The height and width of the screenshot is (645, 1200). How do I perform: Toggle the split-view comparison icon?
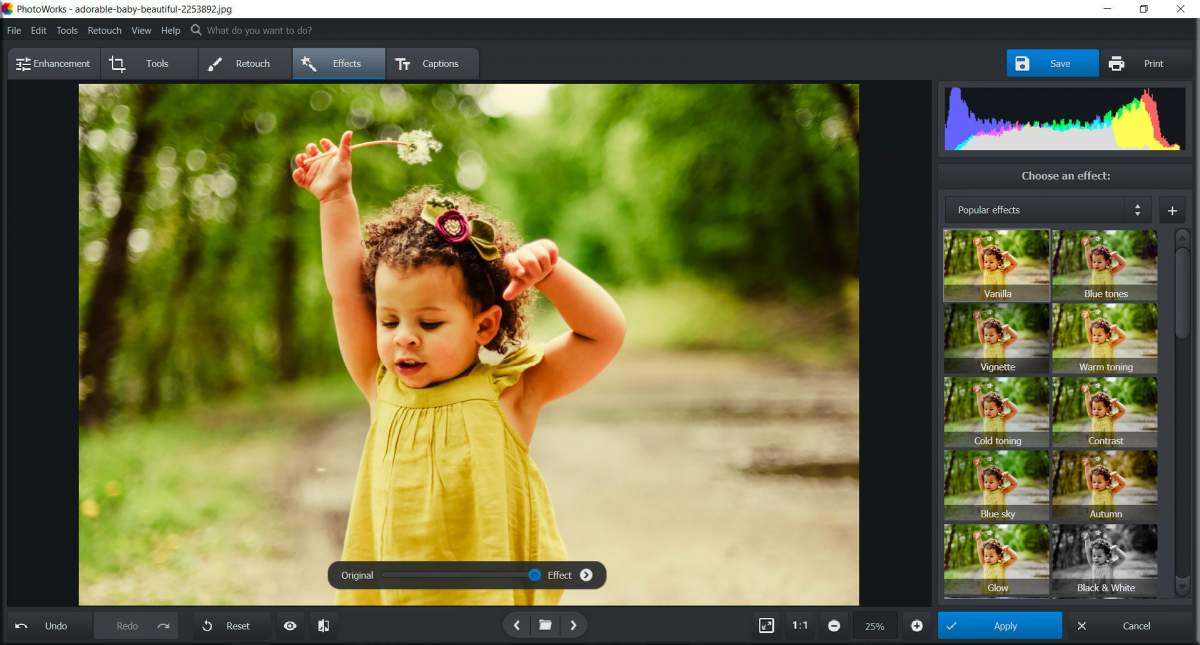coord(322,625)
